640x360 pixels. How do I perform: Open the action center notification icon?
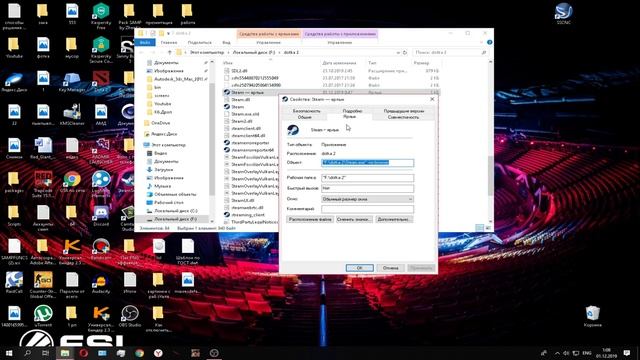pyautogui.click(x=627, y=353)
